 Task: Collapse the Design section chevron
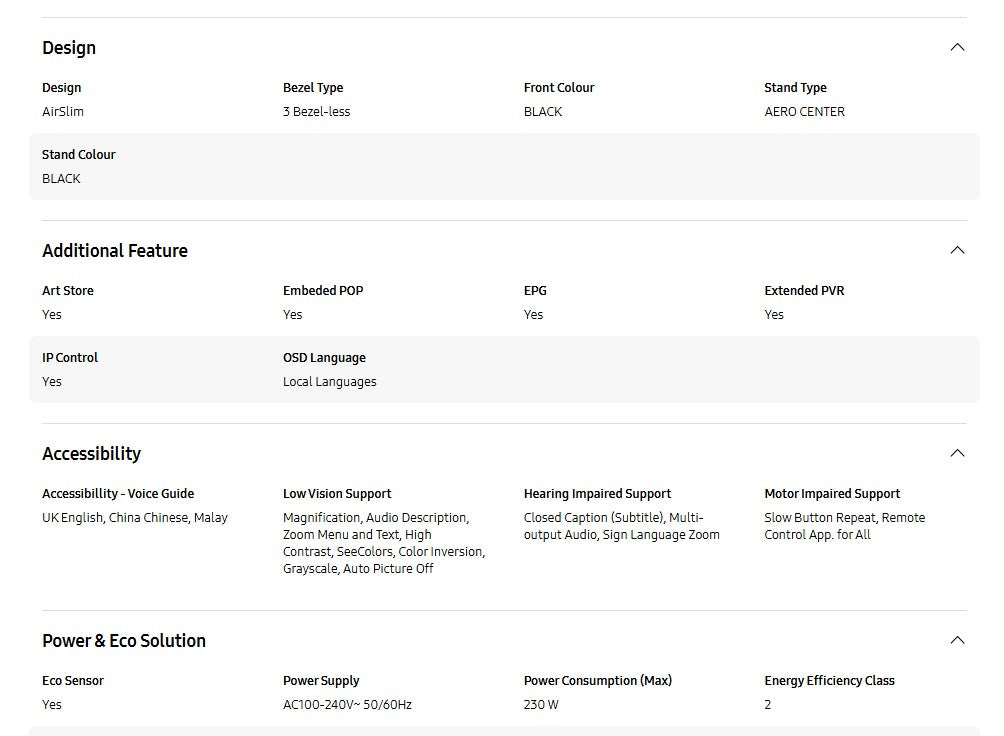point(957,47)
